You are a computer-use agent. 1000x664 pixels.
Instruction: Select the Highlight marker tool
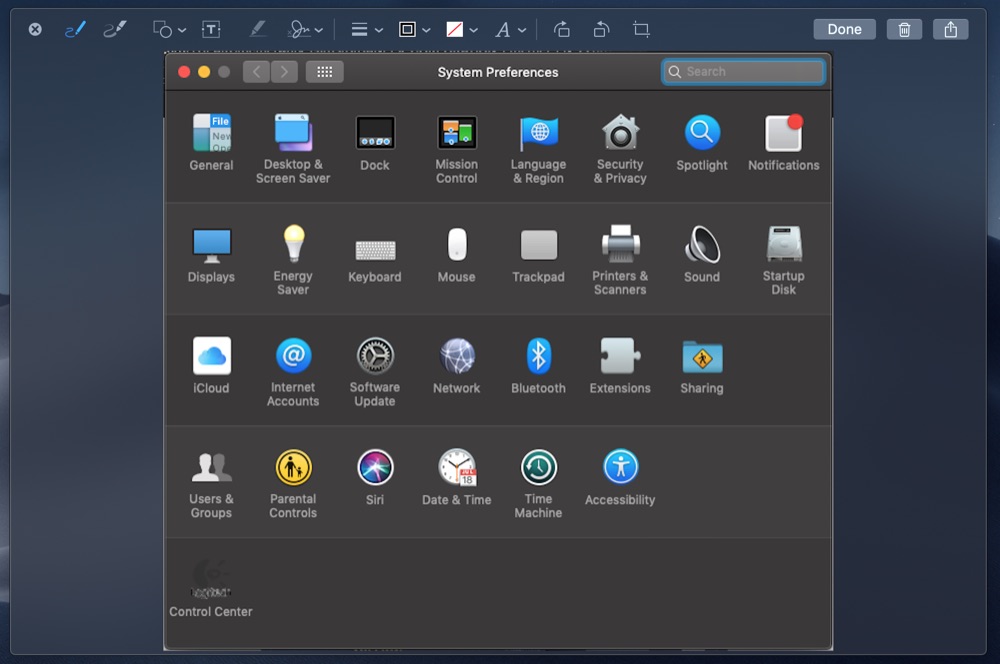258,29
